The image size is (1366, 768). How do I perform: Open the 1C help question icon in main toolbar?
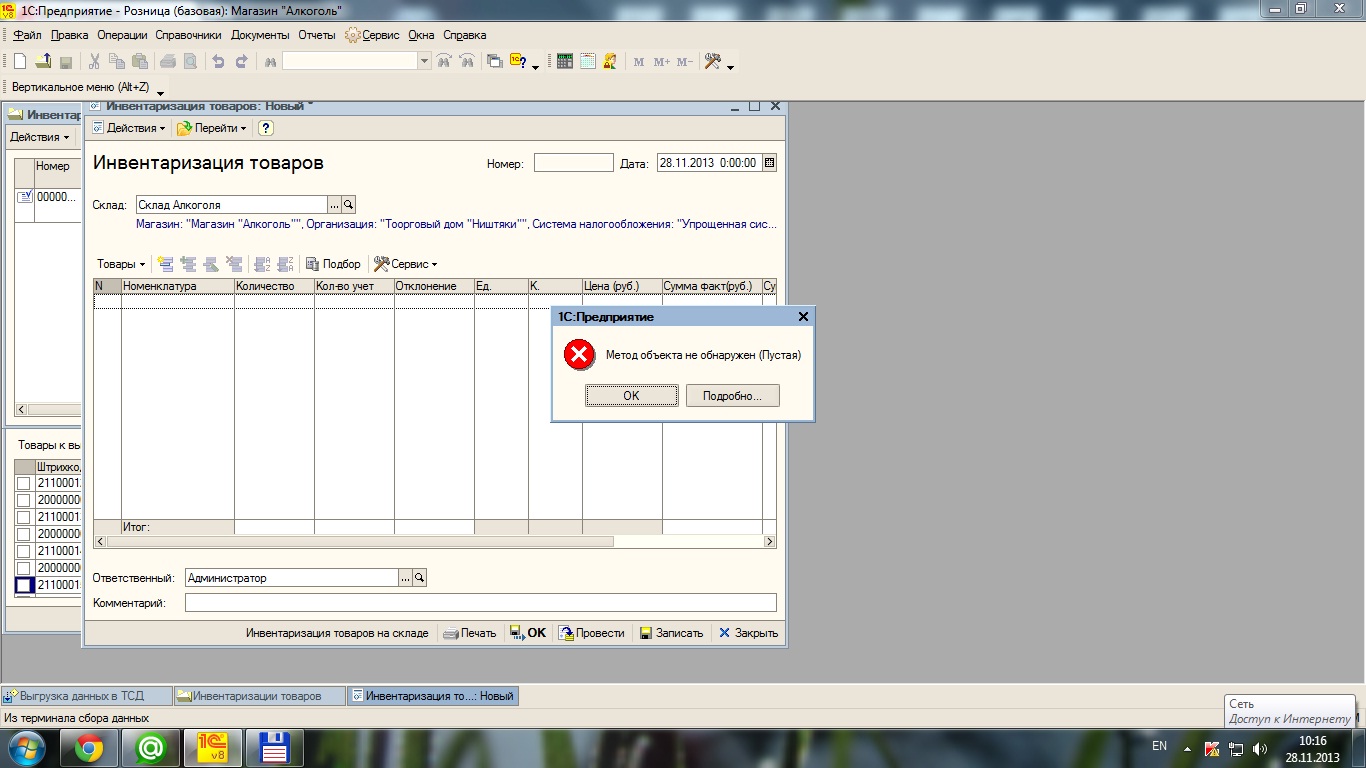tap(518, 62)
